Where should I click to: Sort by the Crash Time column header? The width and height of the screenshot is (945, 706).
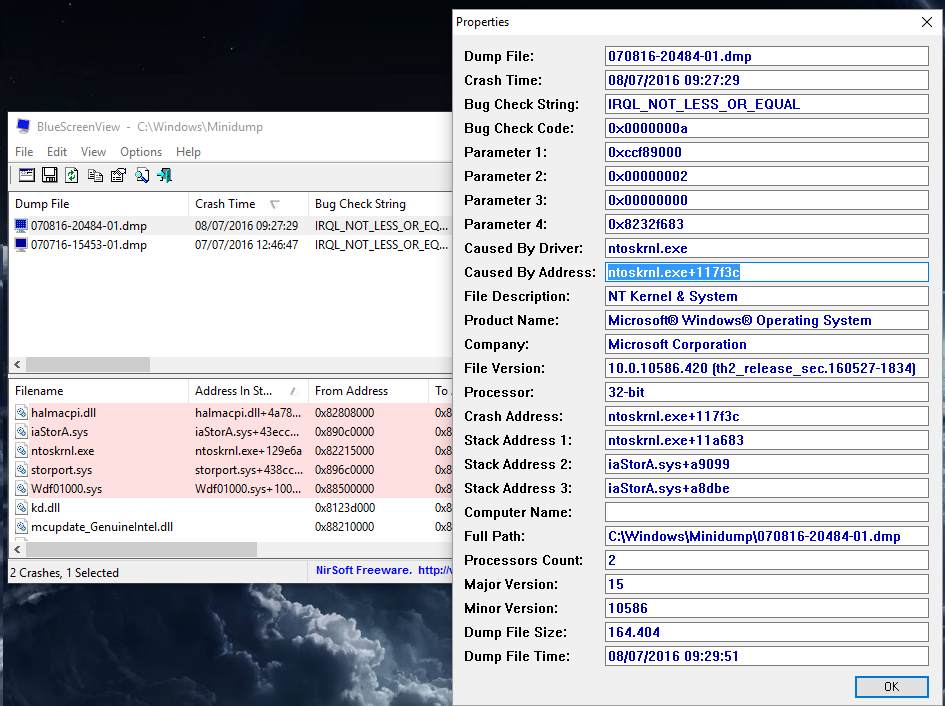pyautogui.click(x=248, y=204)
